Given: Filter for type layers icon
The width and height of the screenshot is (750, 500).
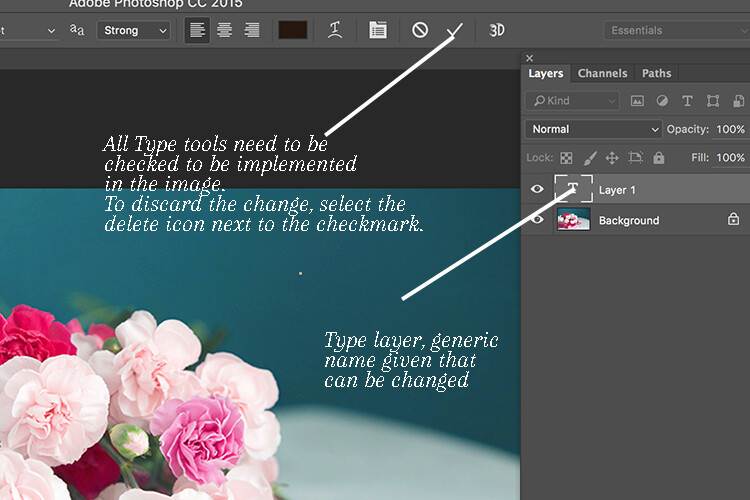Looking at the screenshot, I should pos(687,101).
